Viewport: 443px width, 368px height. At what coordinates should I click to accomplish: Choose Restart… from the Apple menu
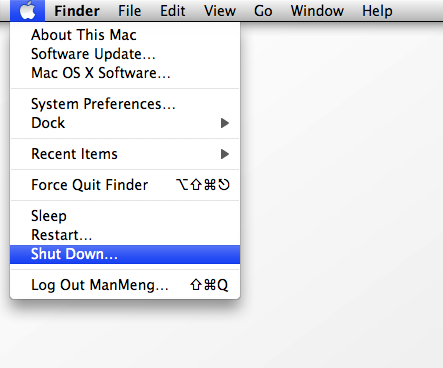(x=125, y=235)
